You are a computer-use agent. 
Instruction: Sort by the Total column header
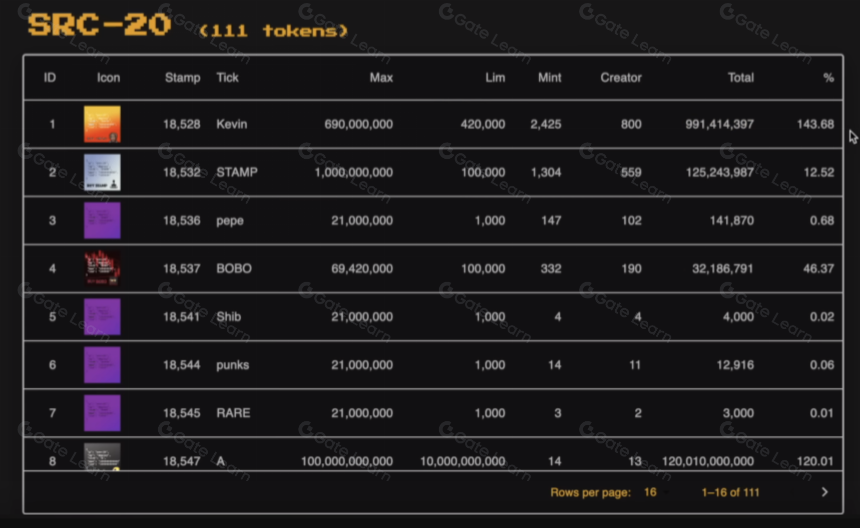(740, 78)
